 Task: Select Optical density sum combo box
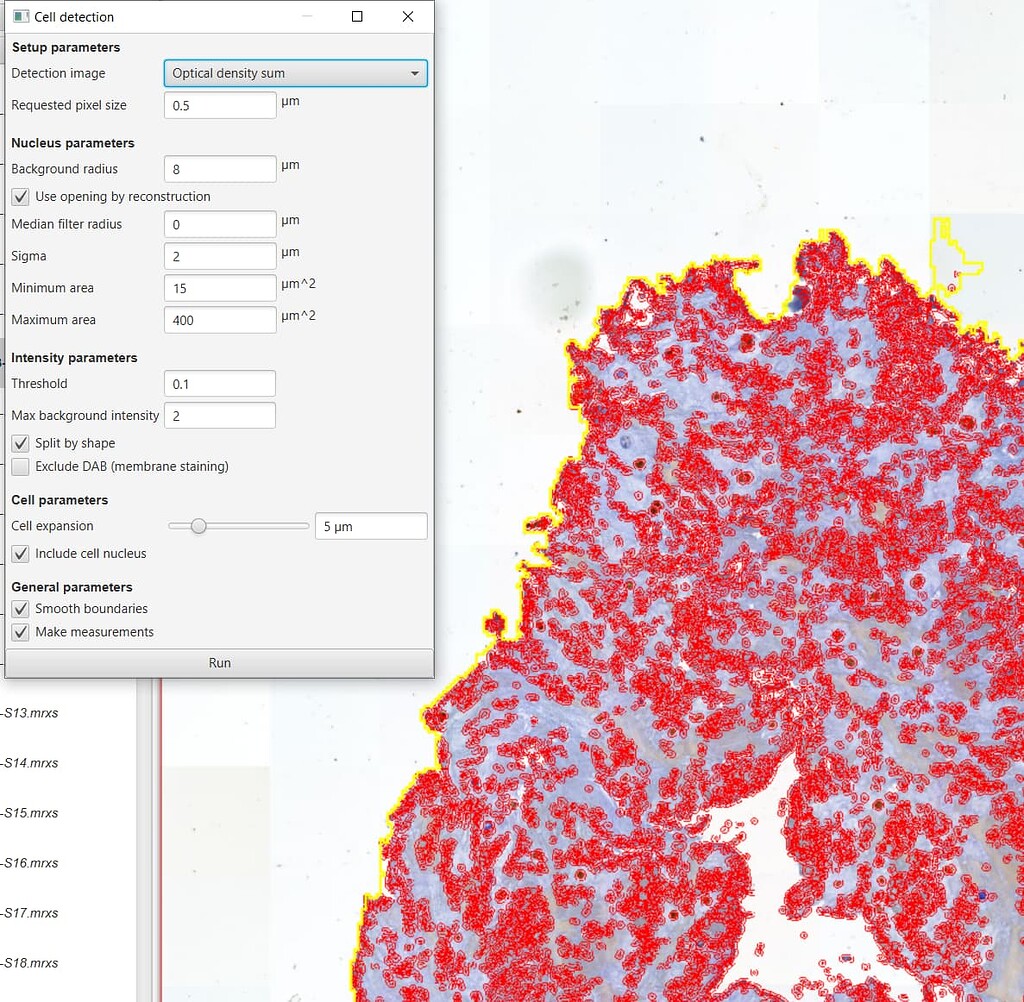295,73
